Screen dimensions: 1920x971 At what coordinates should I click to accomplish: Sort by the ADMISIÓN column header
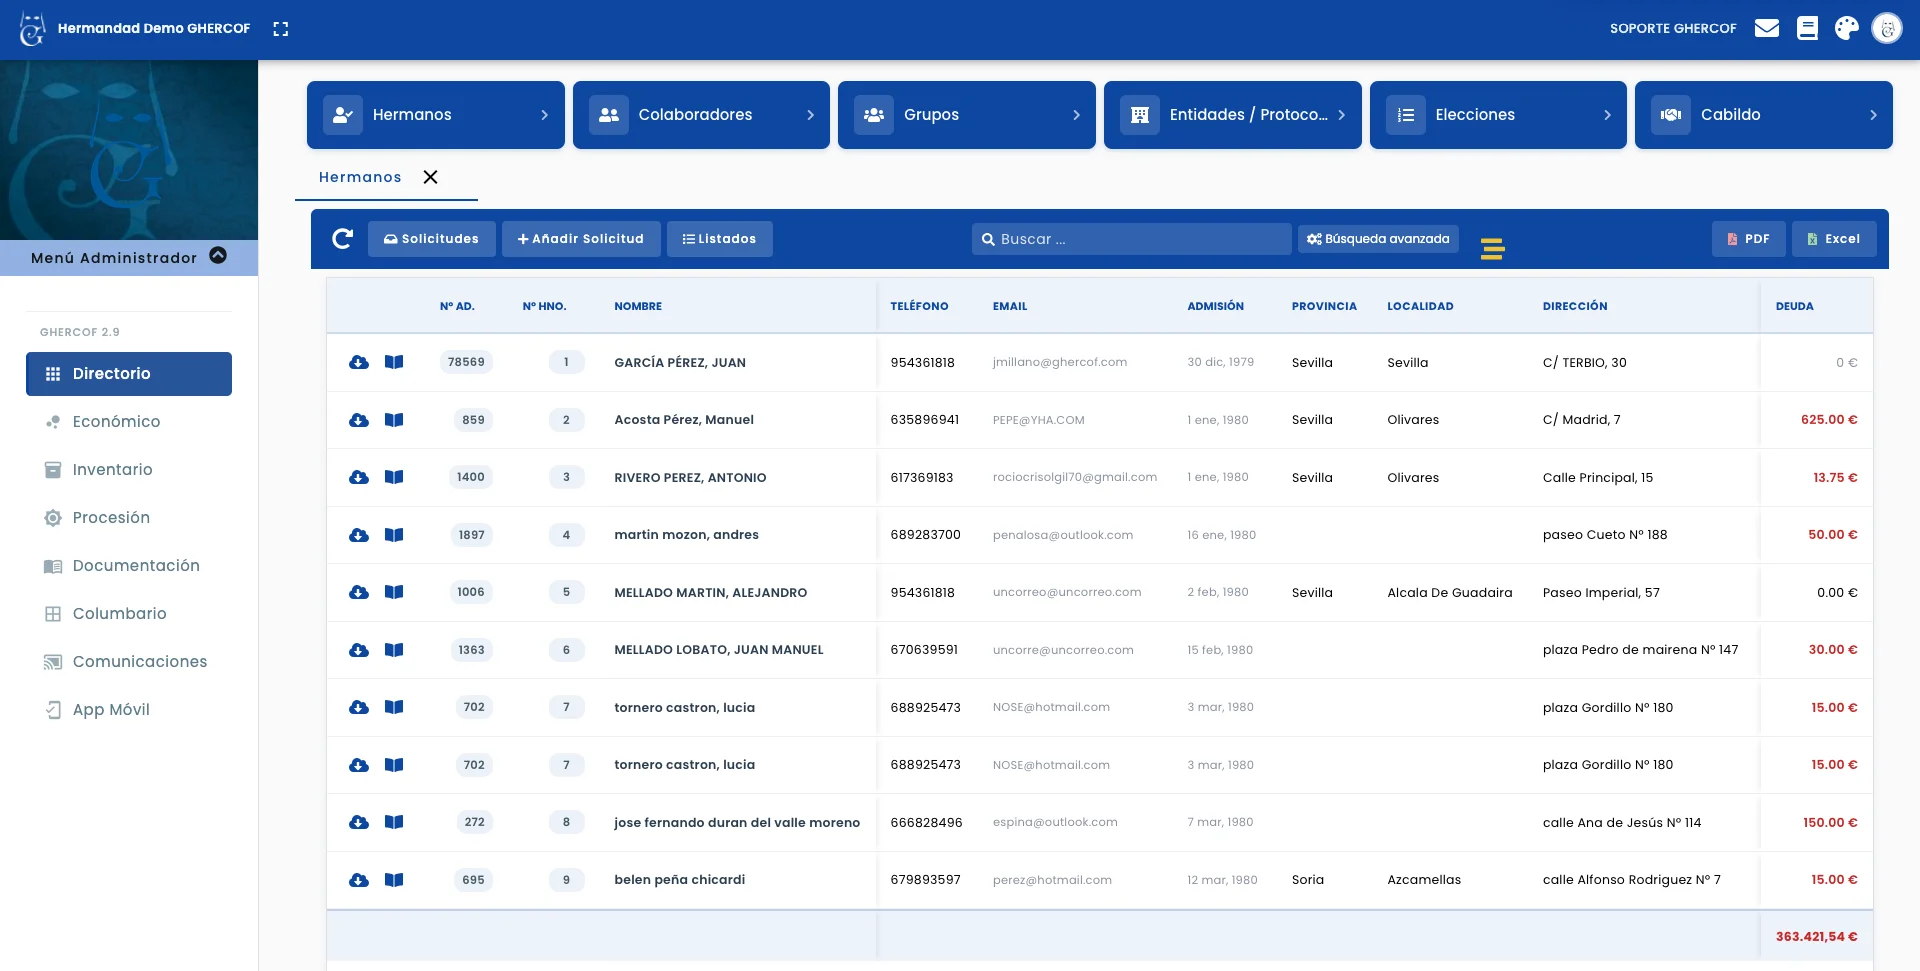tap(1215, 306)
